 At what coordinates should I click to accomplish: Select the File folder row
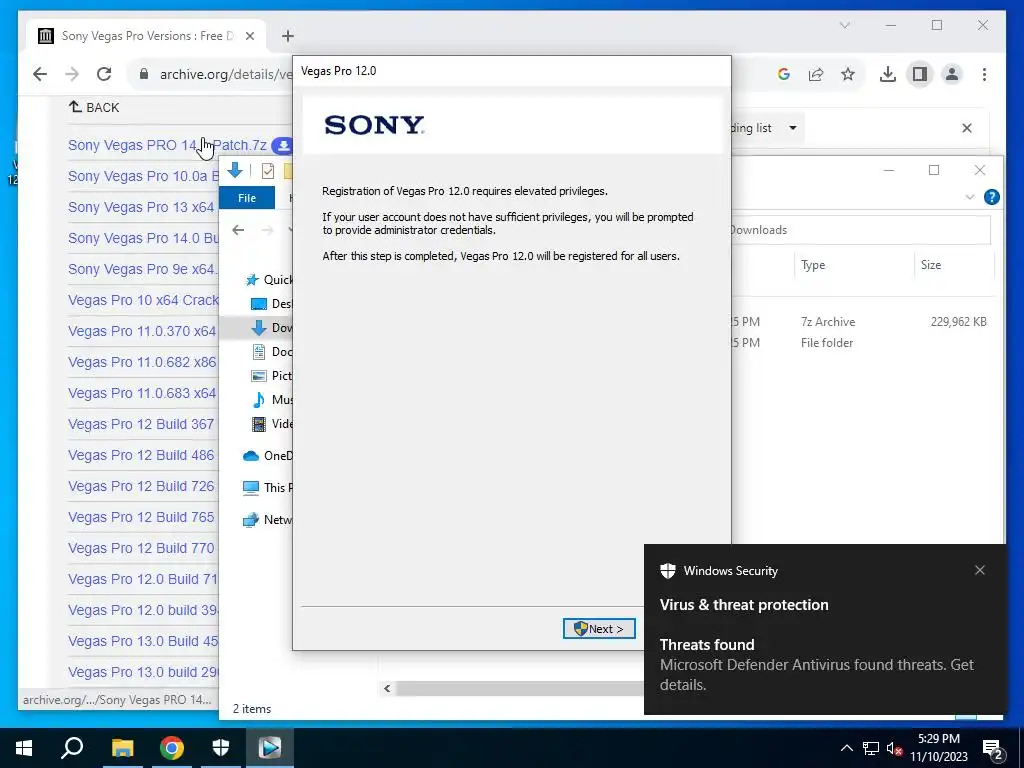point(862,343)
